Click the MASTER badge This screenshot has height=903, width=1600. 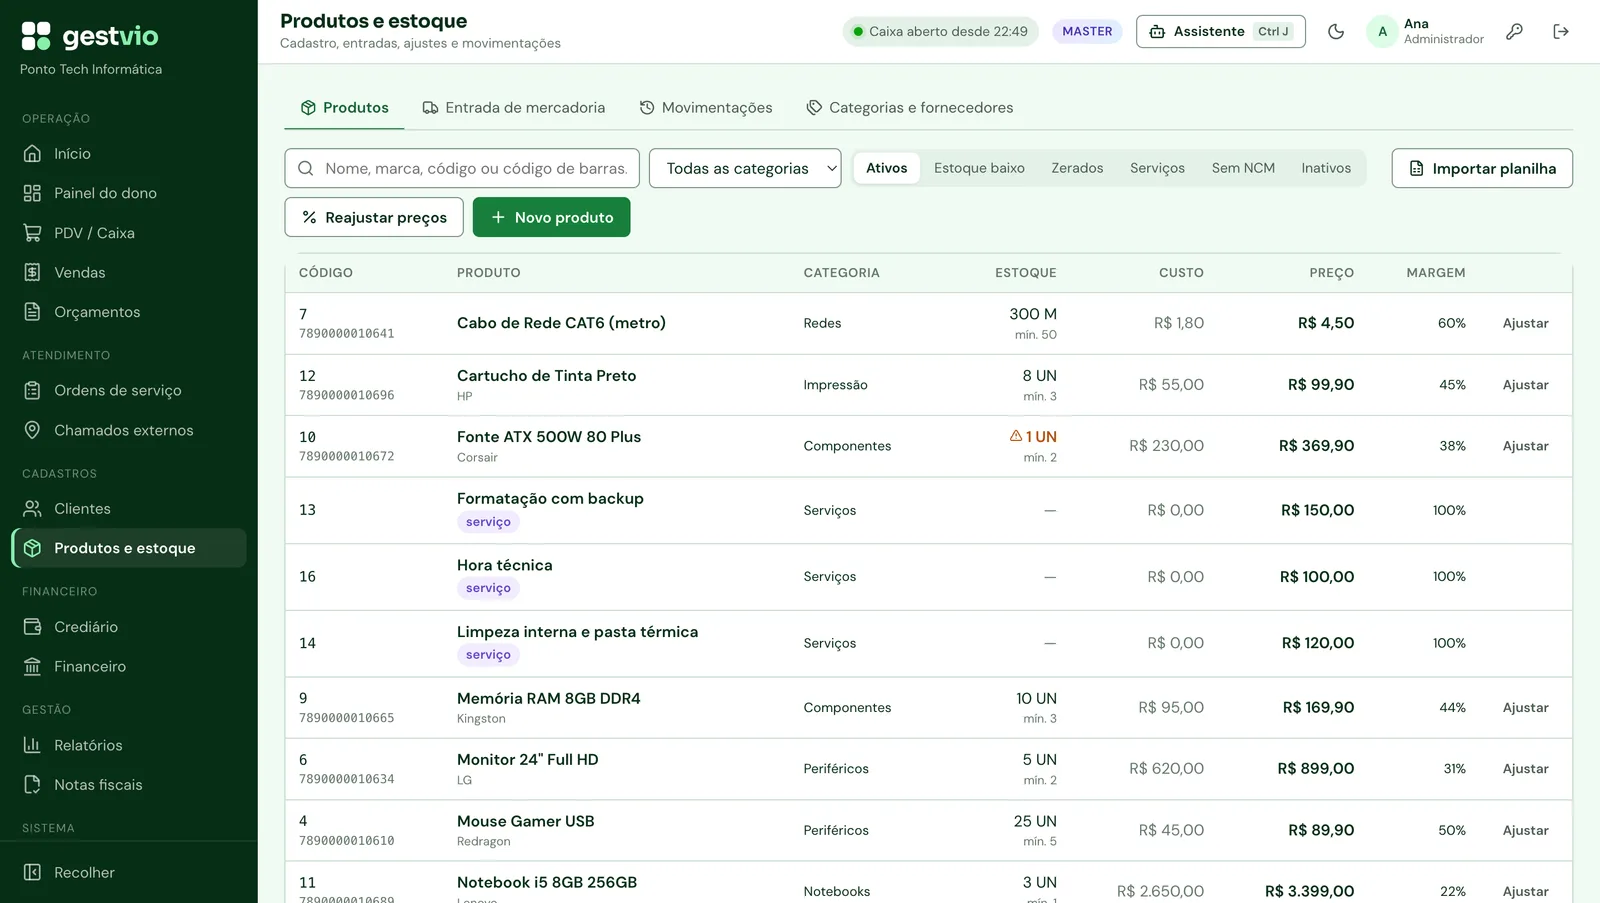(1087, 31)
